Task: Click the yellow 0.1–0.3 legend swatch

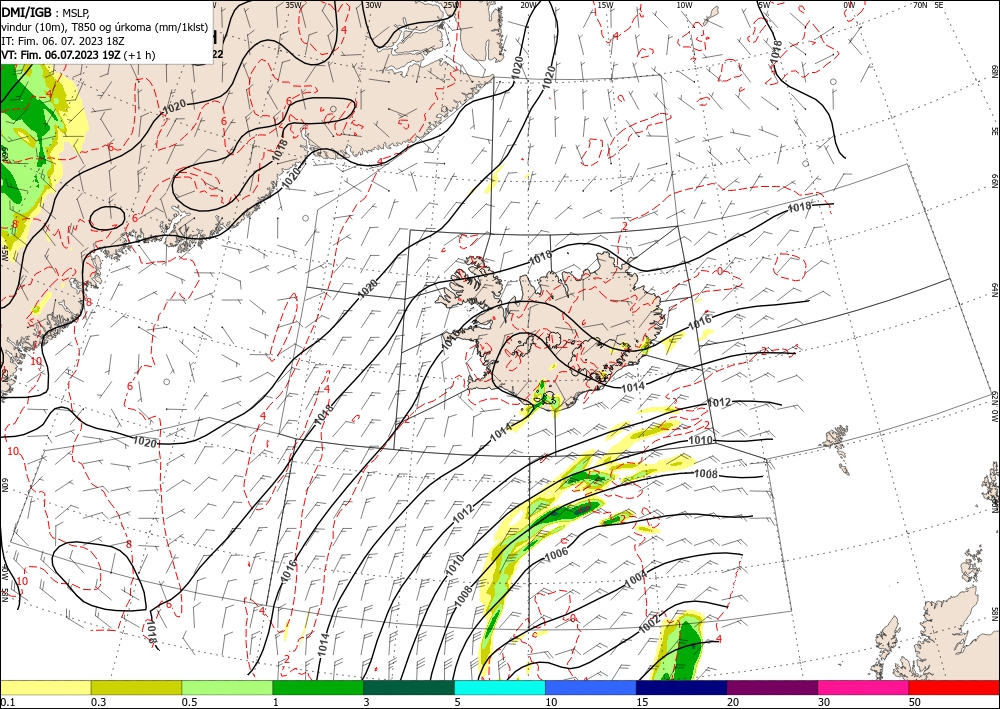Action: (45, 687)
